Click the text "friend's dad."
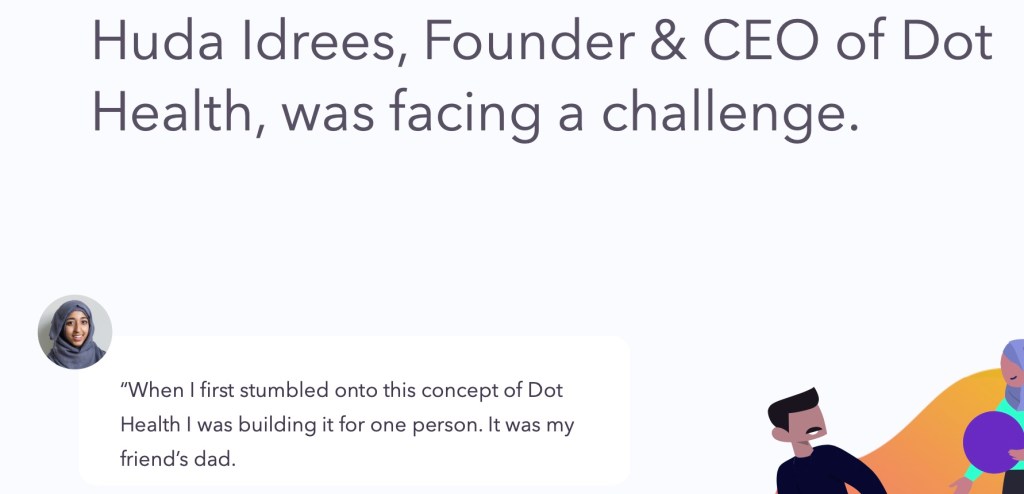 pos(177,459)
